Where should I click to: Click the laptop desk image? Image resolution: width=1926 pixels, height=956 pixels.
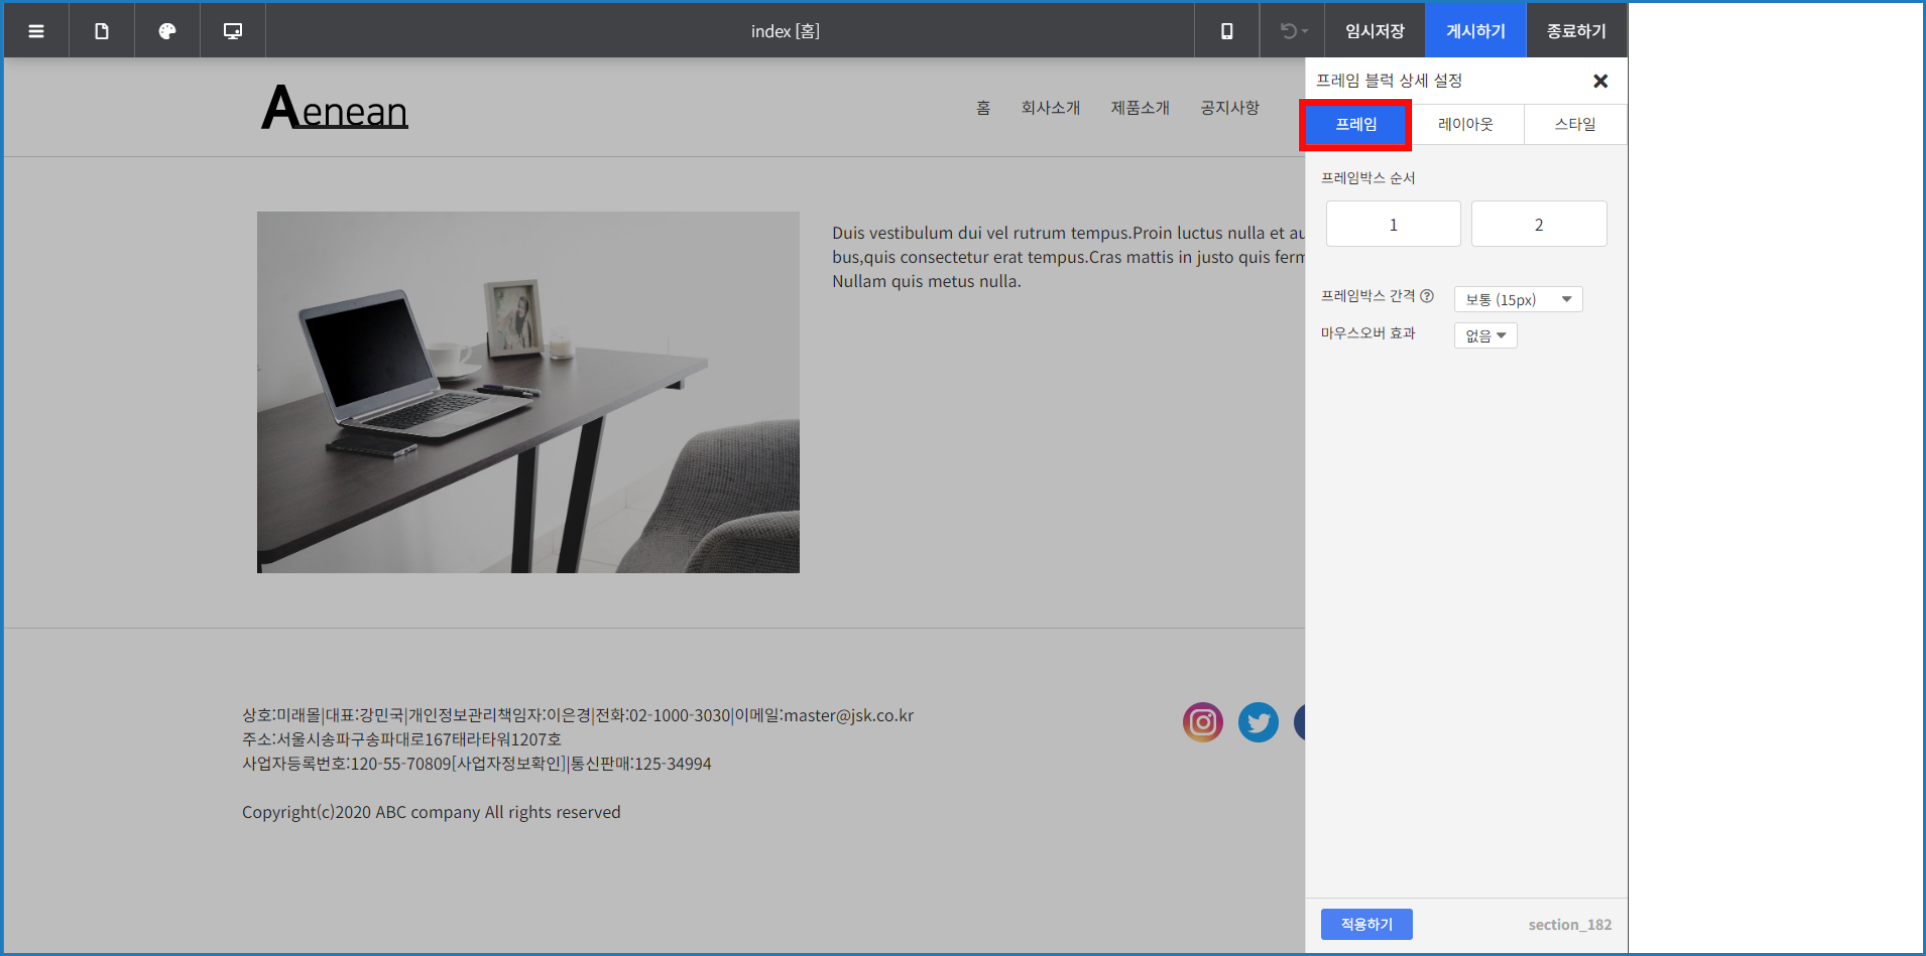528,392
